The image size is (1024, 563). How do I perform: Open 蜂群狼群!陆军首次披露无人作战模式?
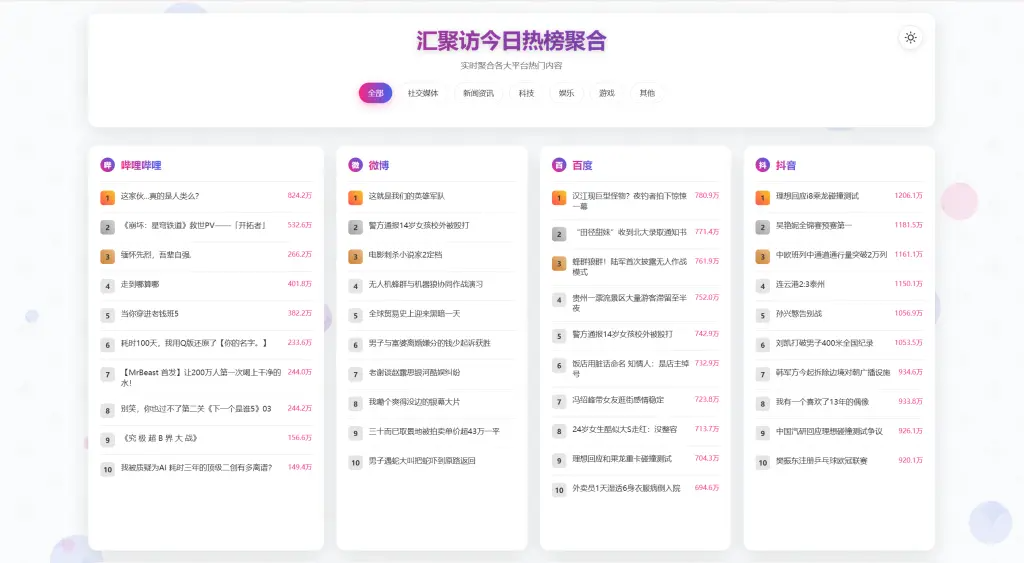pyautogui.click(x=630, y=266)
